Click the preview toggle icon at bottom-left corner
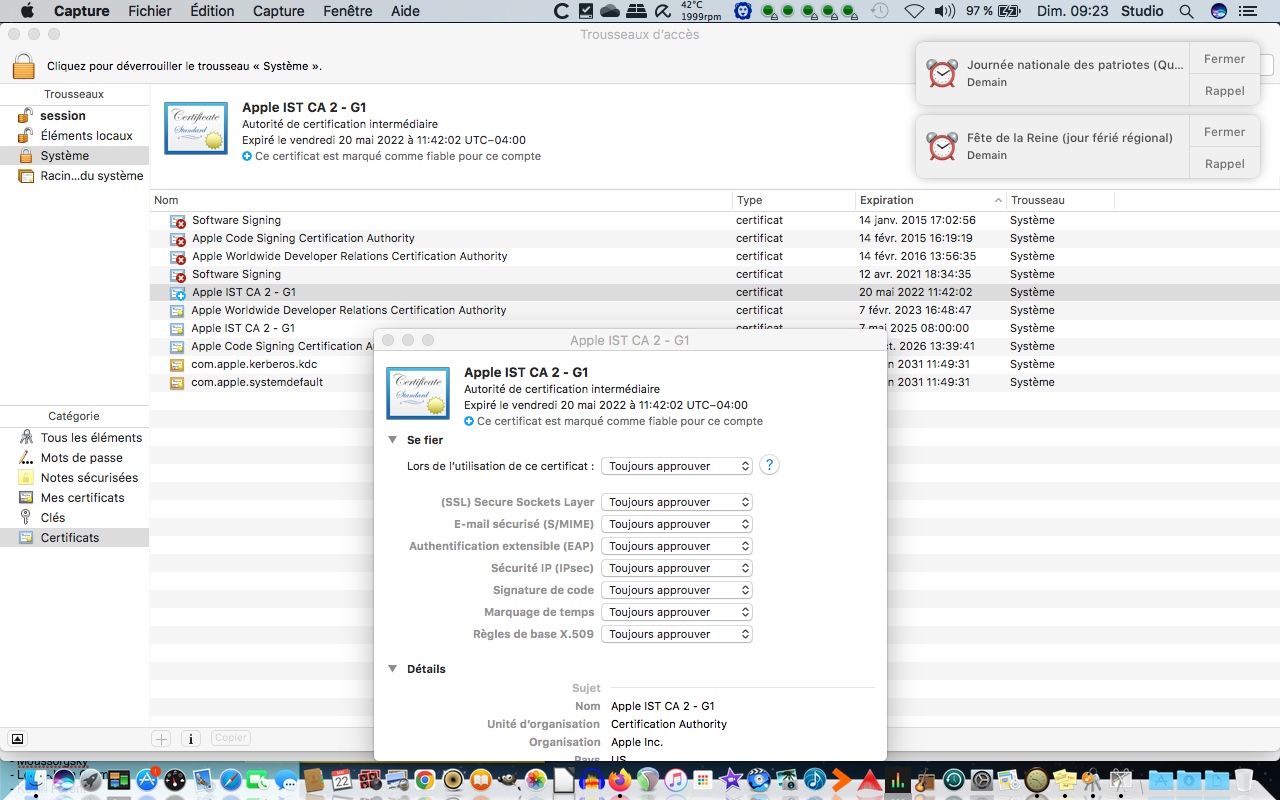1280x800 pixels. pyautogui.click(x=17, y=738)
